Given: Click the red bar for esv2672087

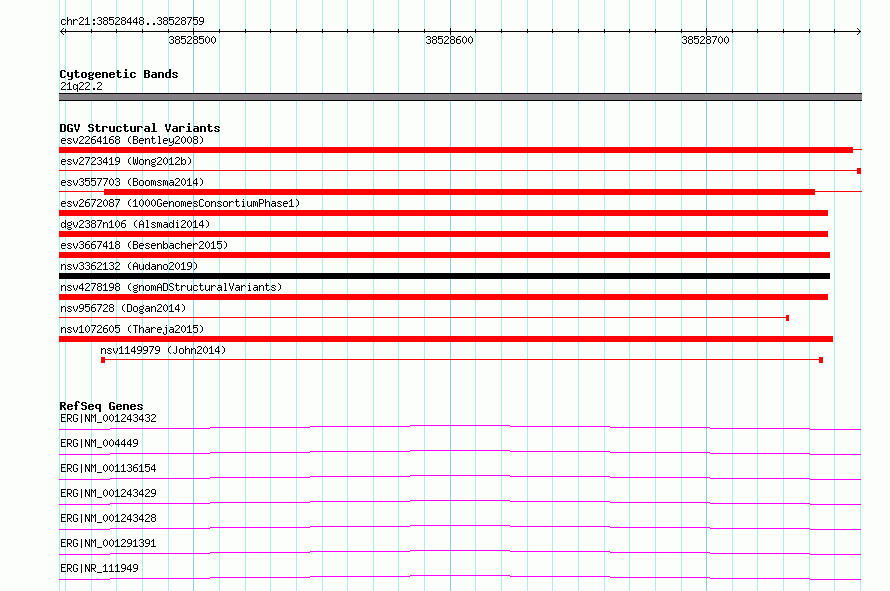Looking at the screenshot, I should (443, 213).
